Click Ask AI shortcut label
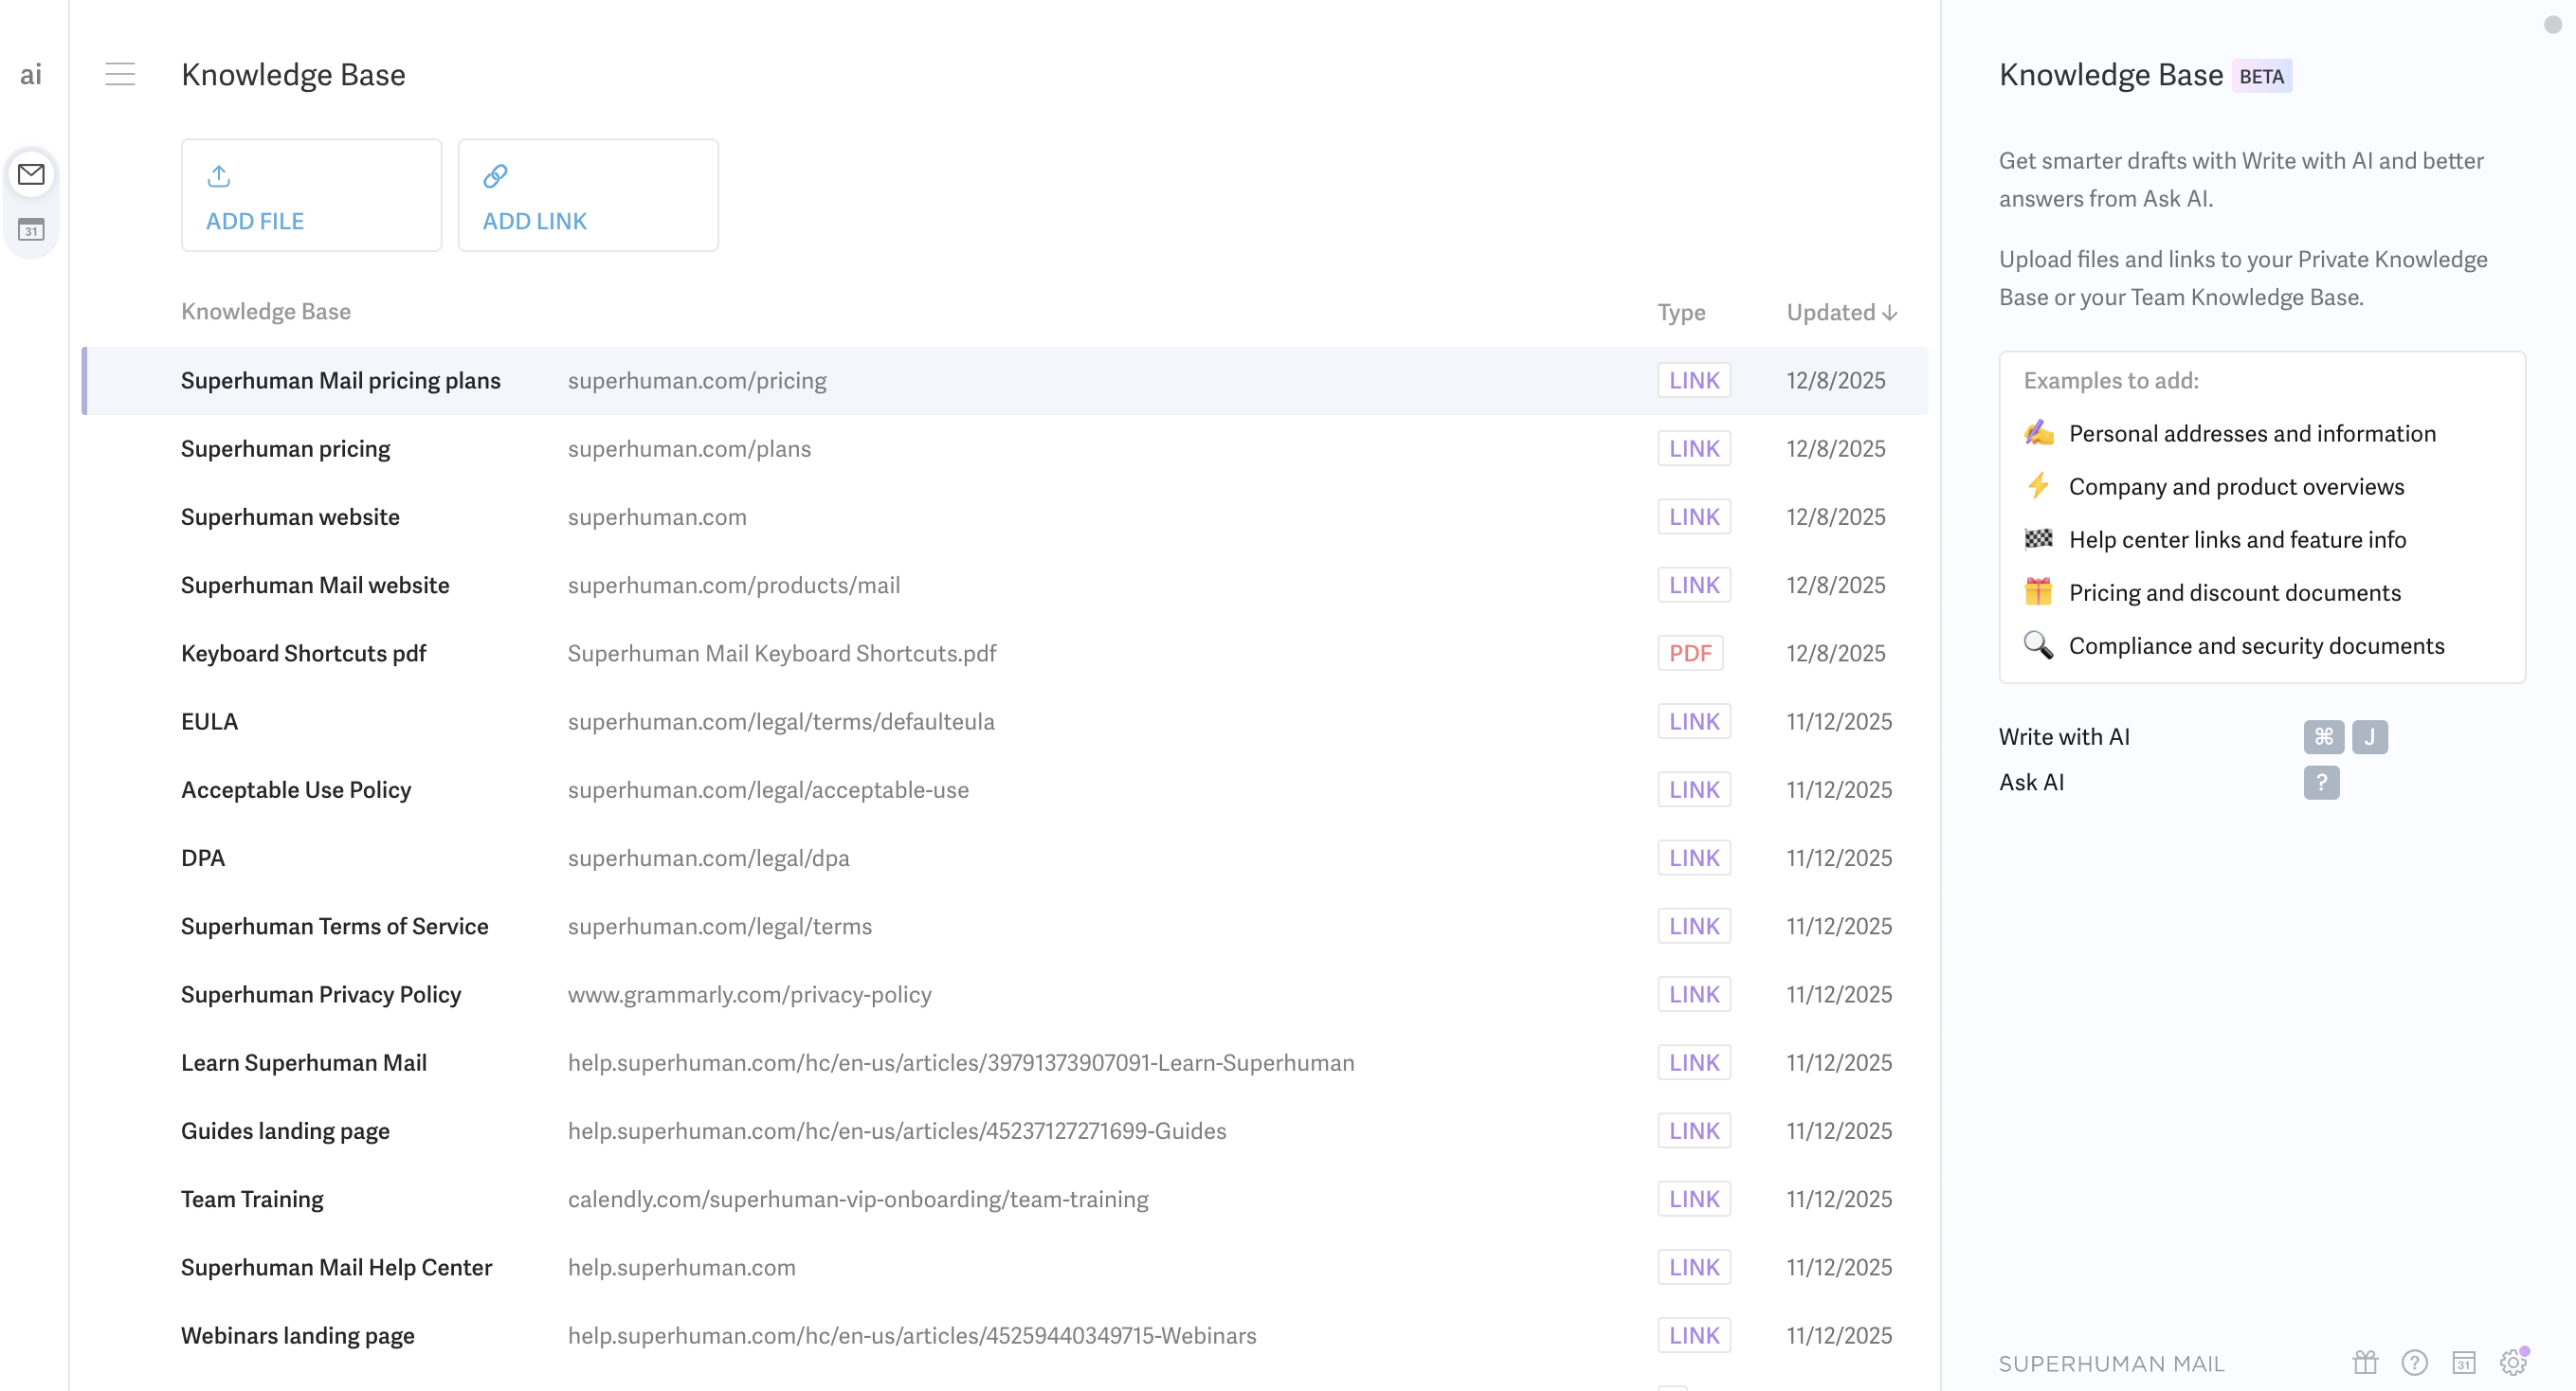Screen dimensions: 2576x1391 (x=2031, y=783)
